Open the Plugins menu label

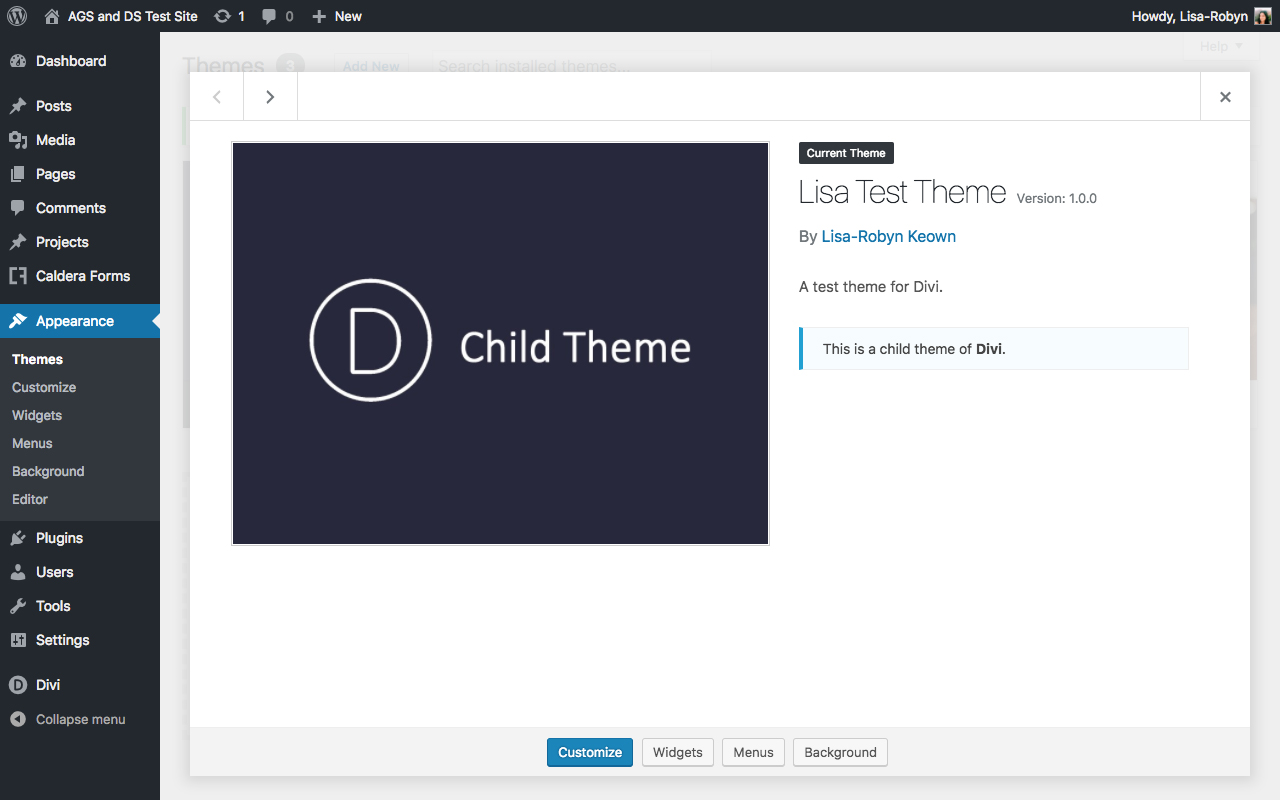coord(59,538)
